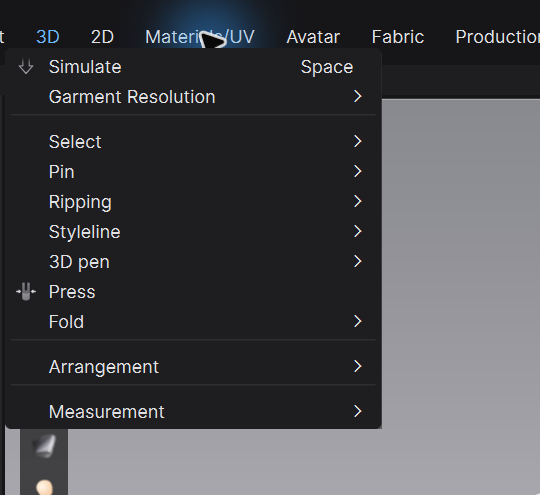Choose Press from the 3D menu

pyautogui.click(x=194, y=292)
